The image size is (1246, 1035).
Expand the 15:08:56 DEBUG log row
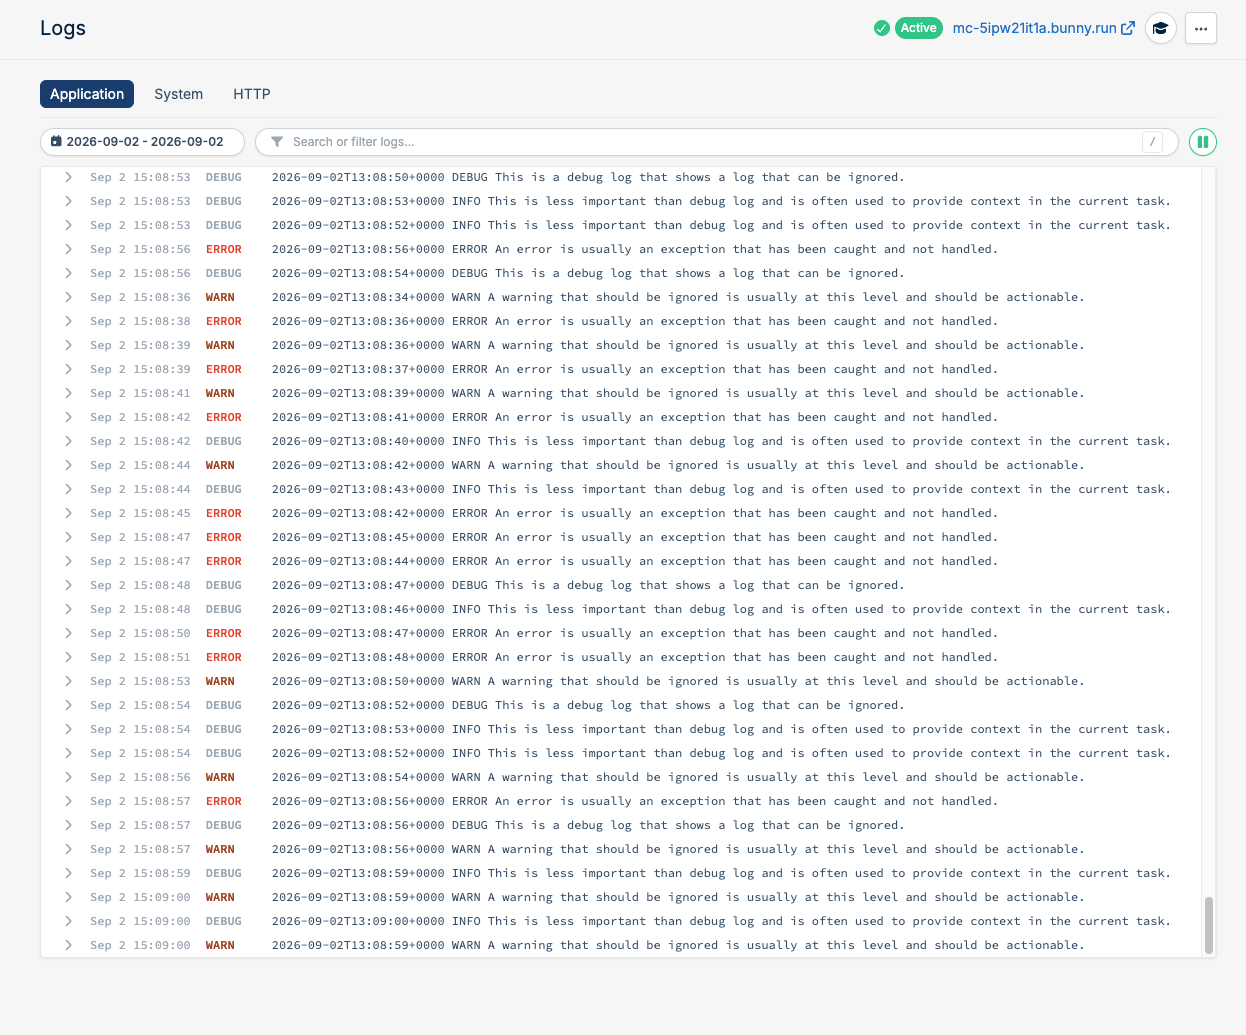point(68,273)
